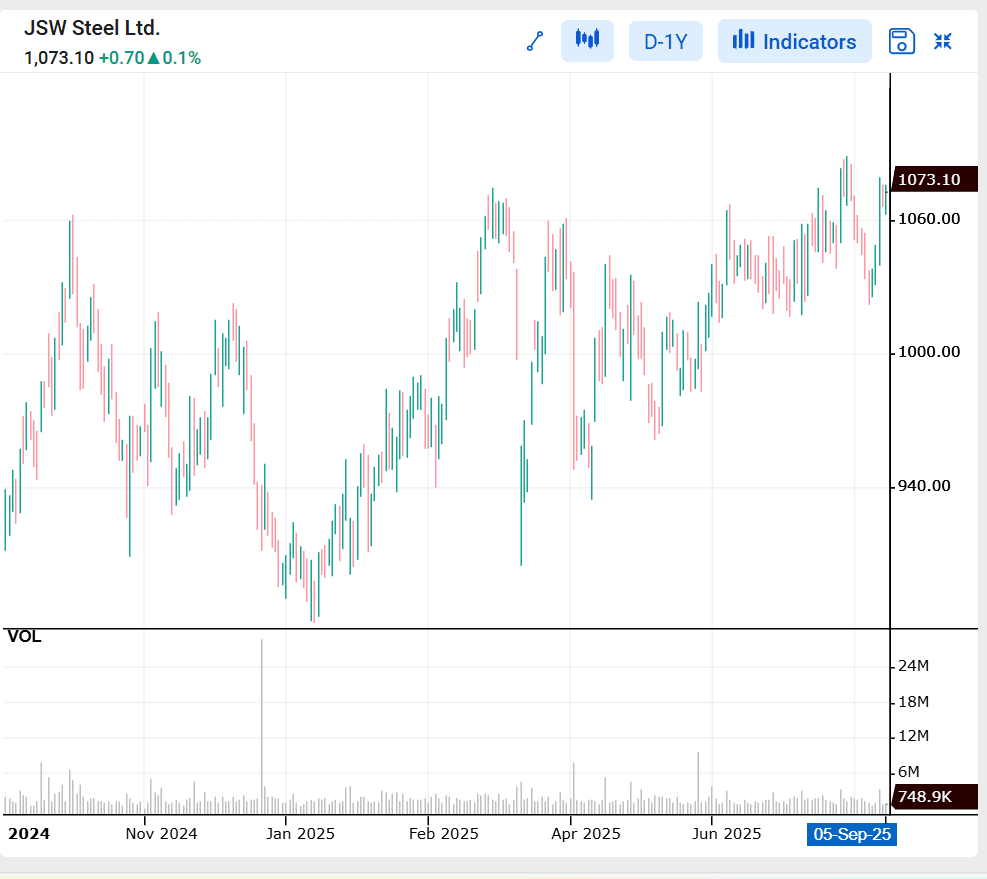
Task: Click the 1000.00 price axis label
Action: click(928, 352)
